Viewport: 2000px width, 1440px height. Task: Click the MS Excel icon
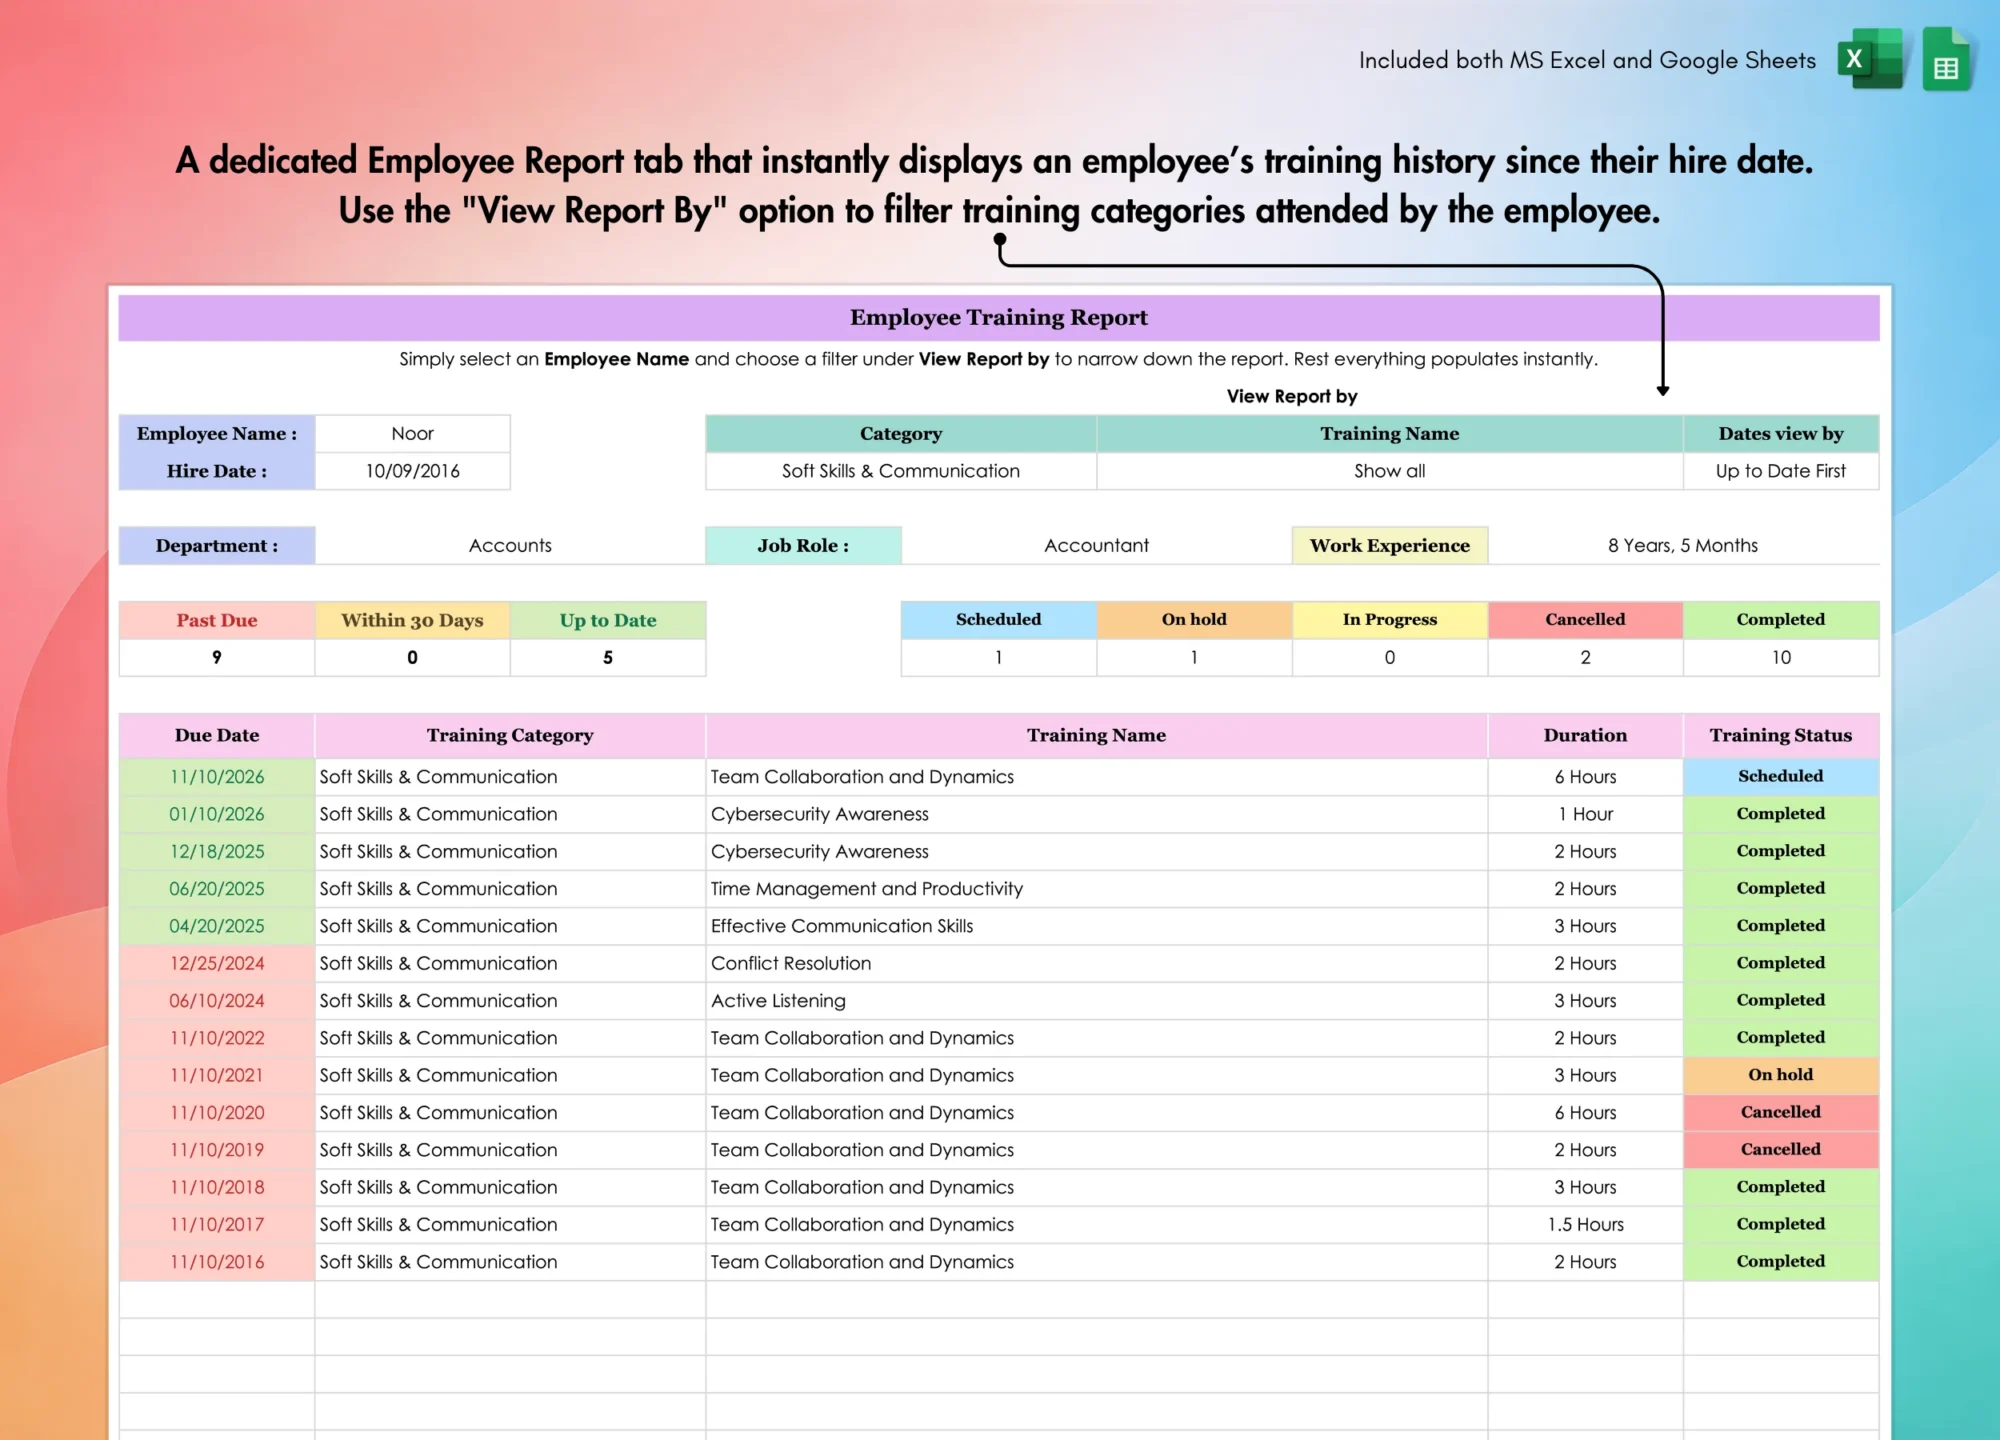(x=1870, y=60)
